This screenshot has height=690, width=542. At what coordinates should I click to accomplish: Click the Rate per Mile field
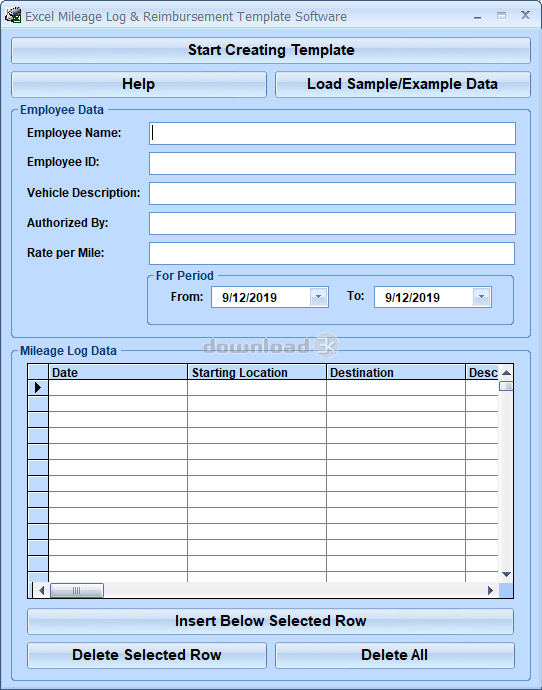coord(332,253)
